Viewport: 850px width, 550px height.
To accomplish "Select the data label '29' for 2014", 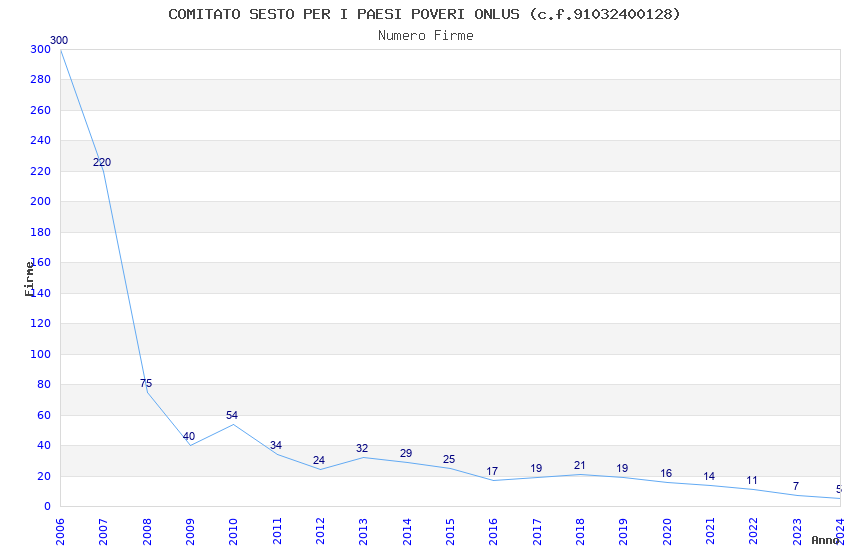I will pyautogui.click(x=406, y=453).
